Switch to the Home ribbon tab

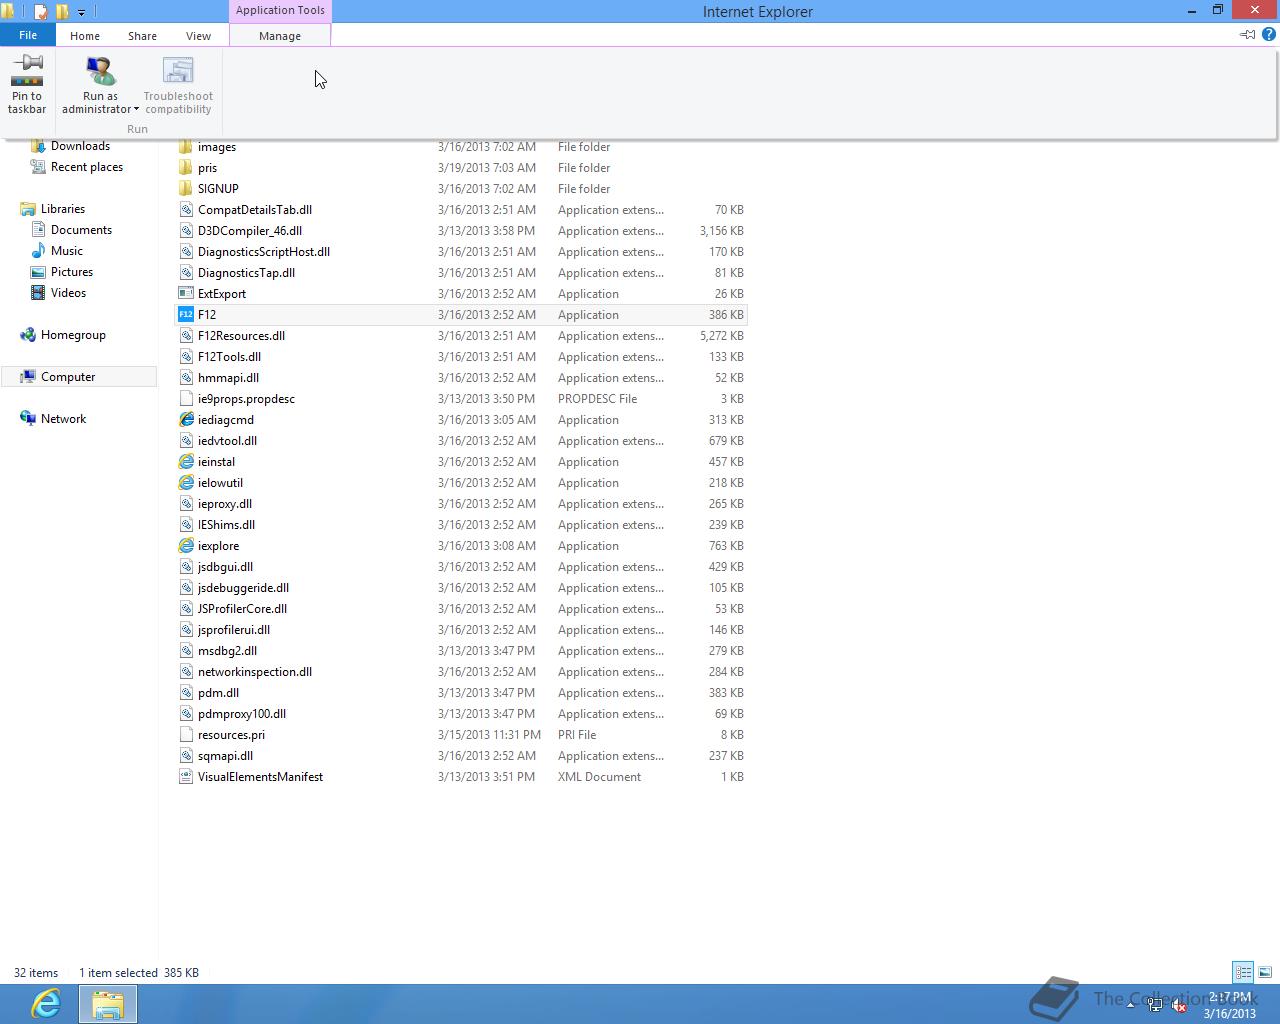click(85, 36)
